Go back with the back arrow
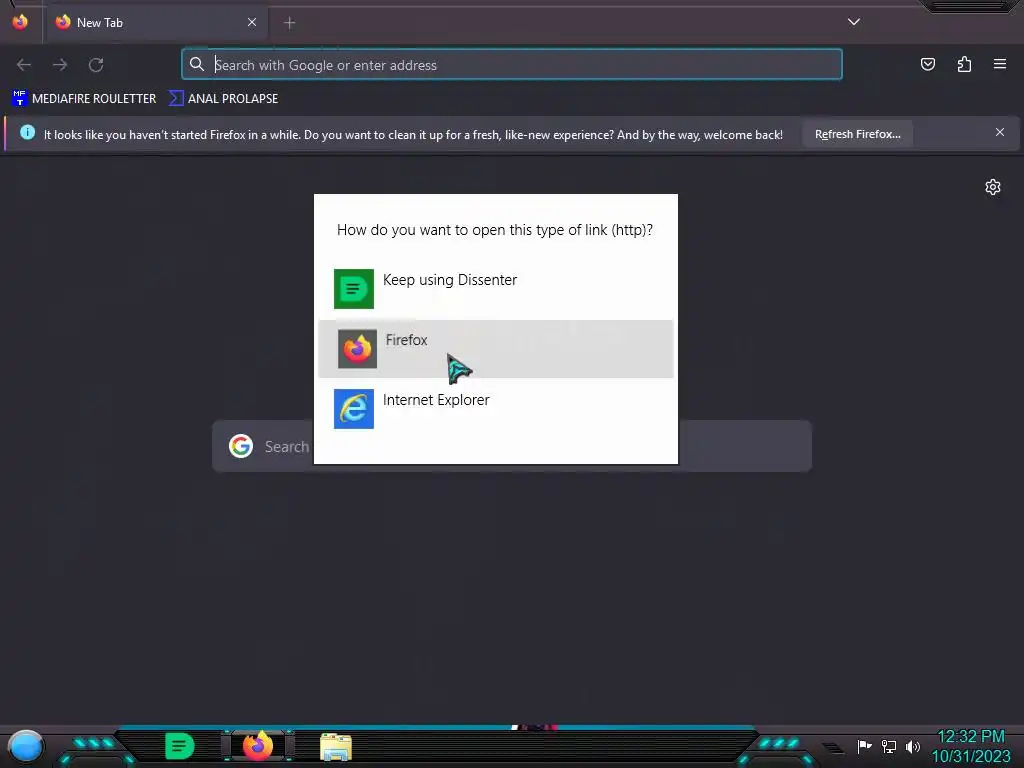The width and height of the screenshot is (1024, 768). coord(24,65)
